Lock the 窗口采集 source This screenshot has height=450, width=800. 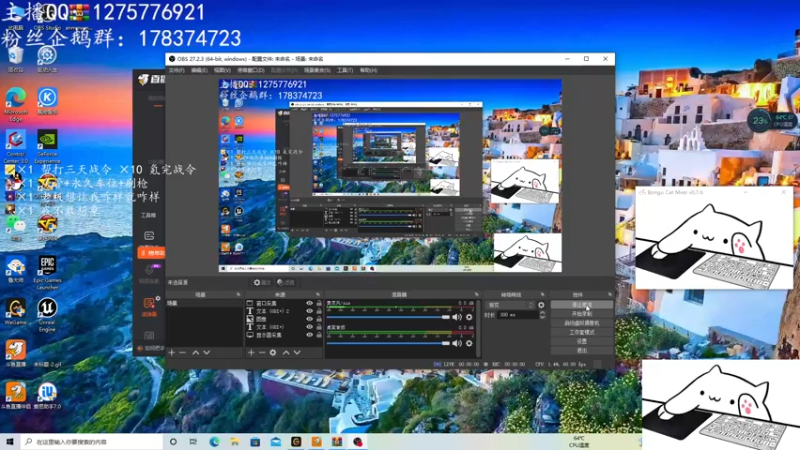319,303
